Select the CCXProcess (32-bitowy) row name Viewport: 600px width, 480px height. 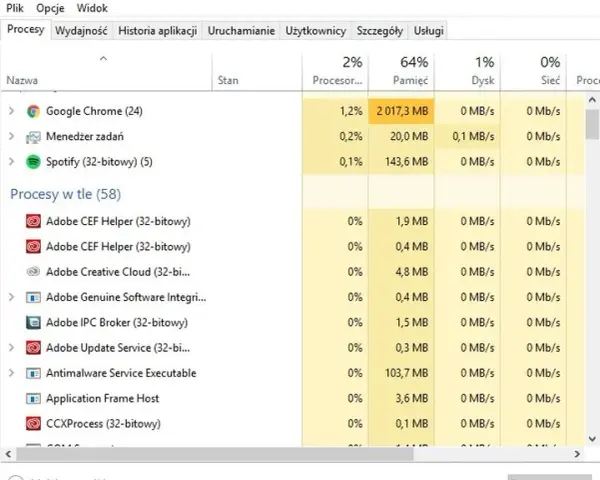pos(103,424)
